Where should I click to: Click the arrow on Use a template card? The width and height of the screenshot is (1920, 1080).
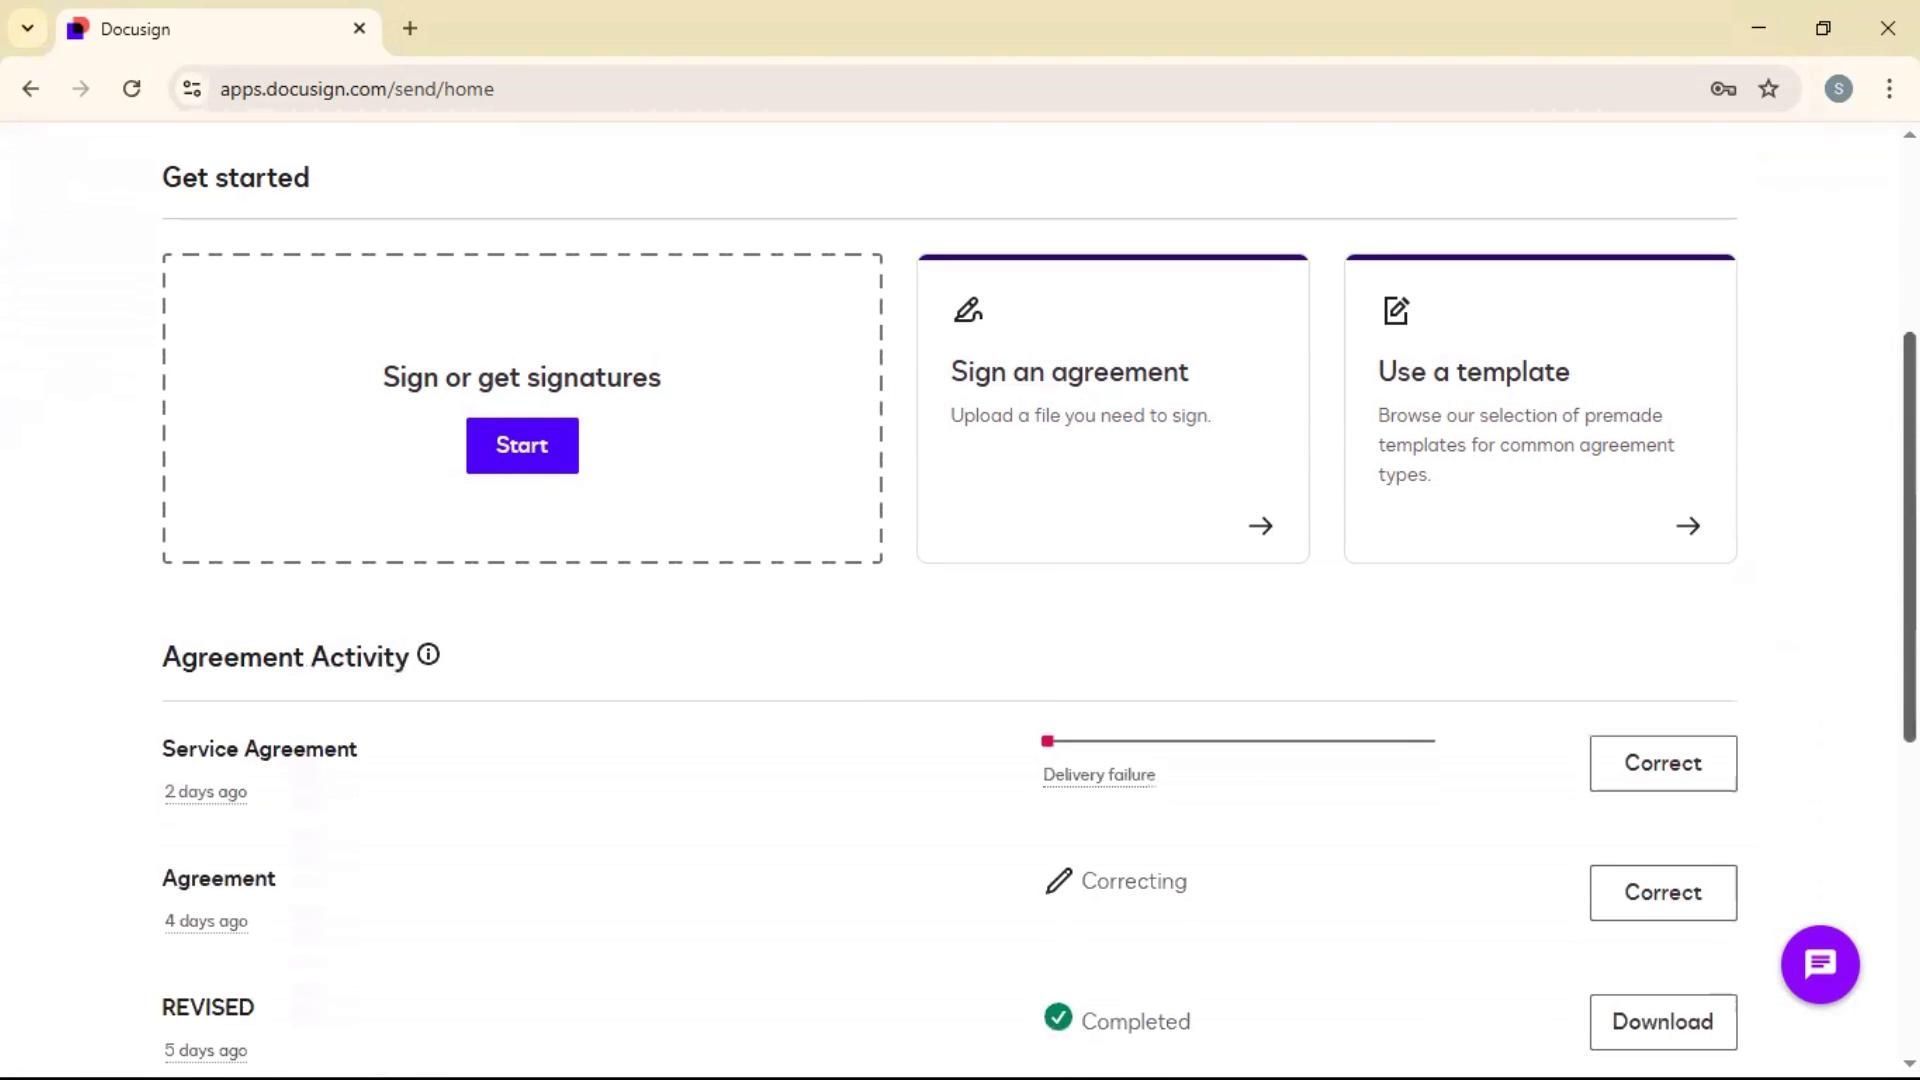[1687, 526]
